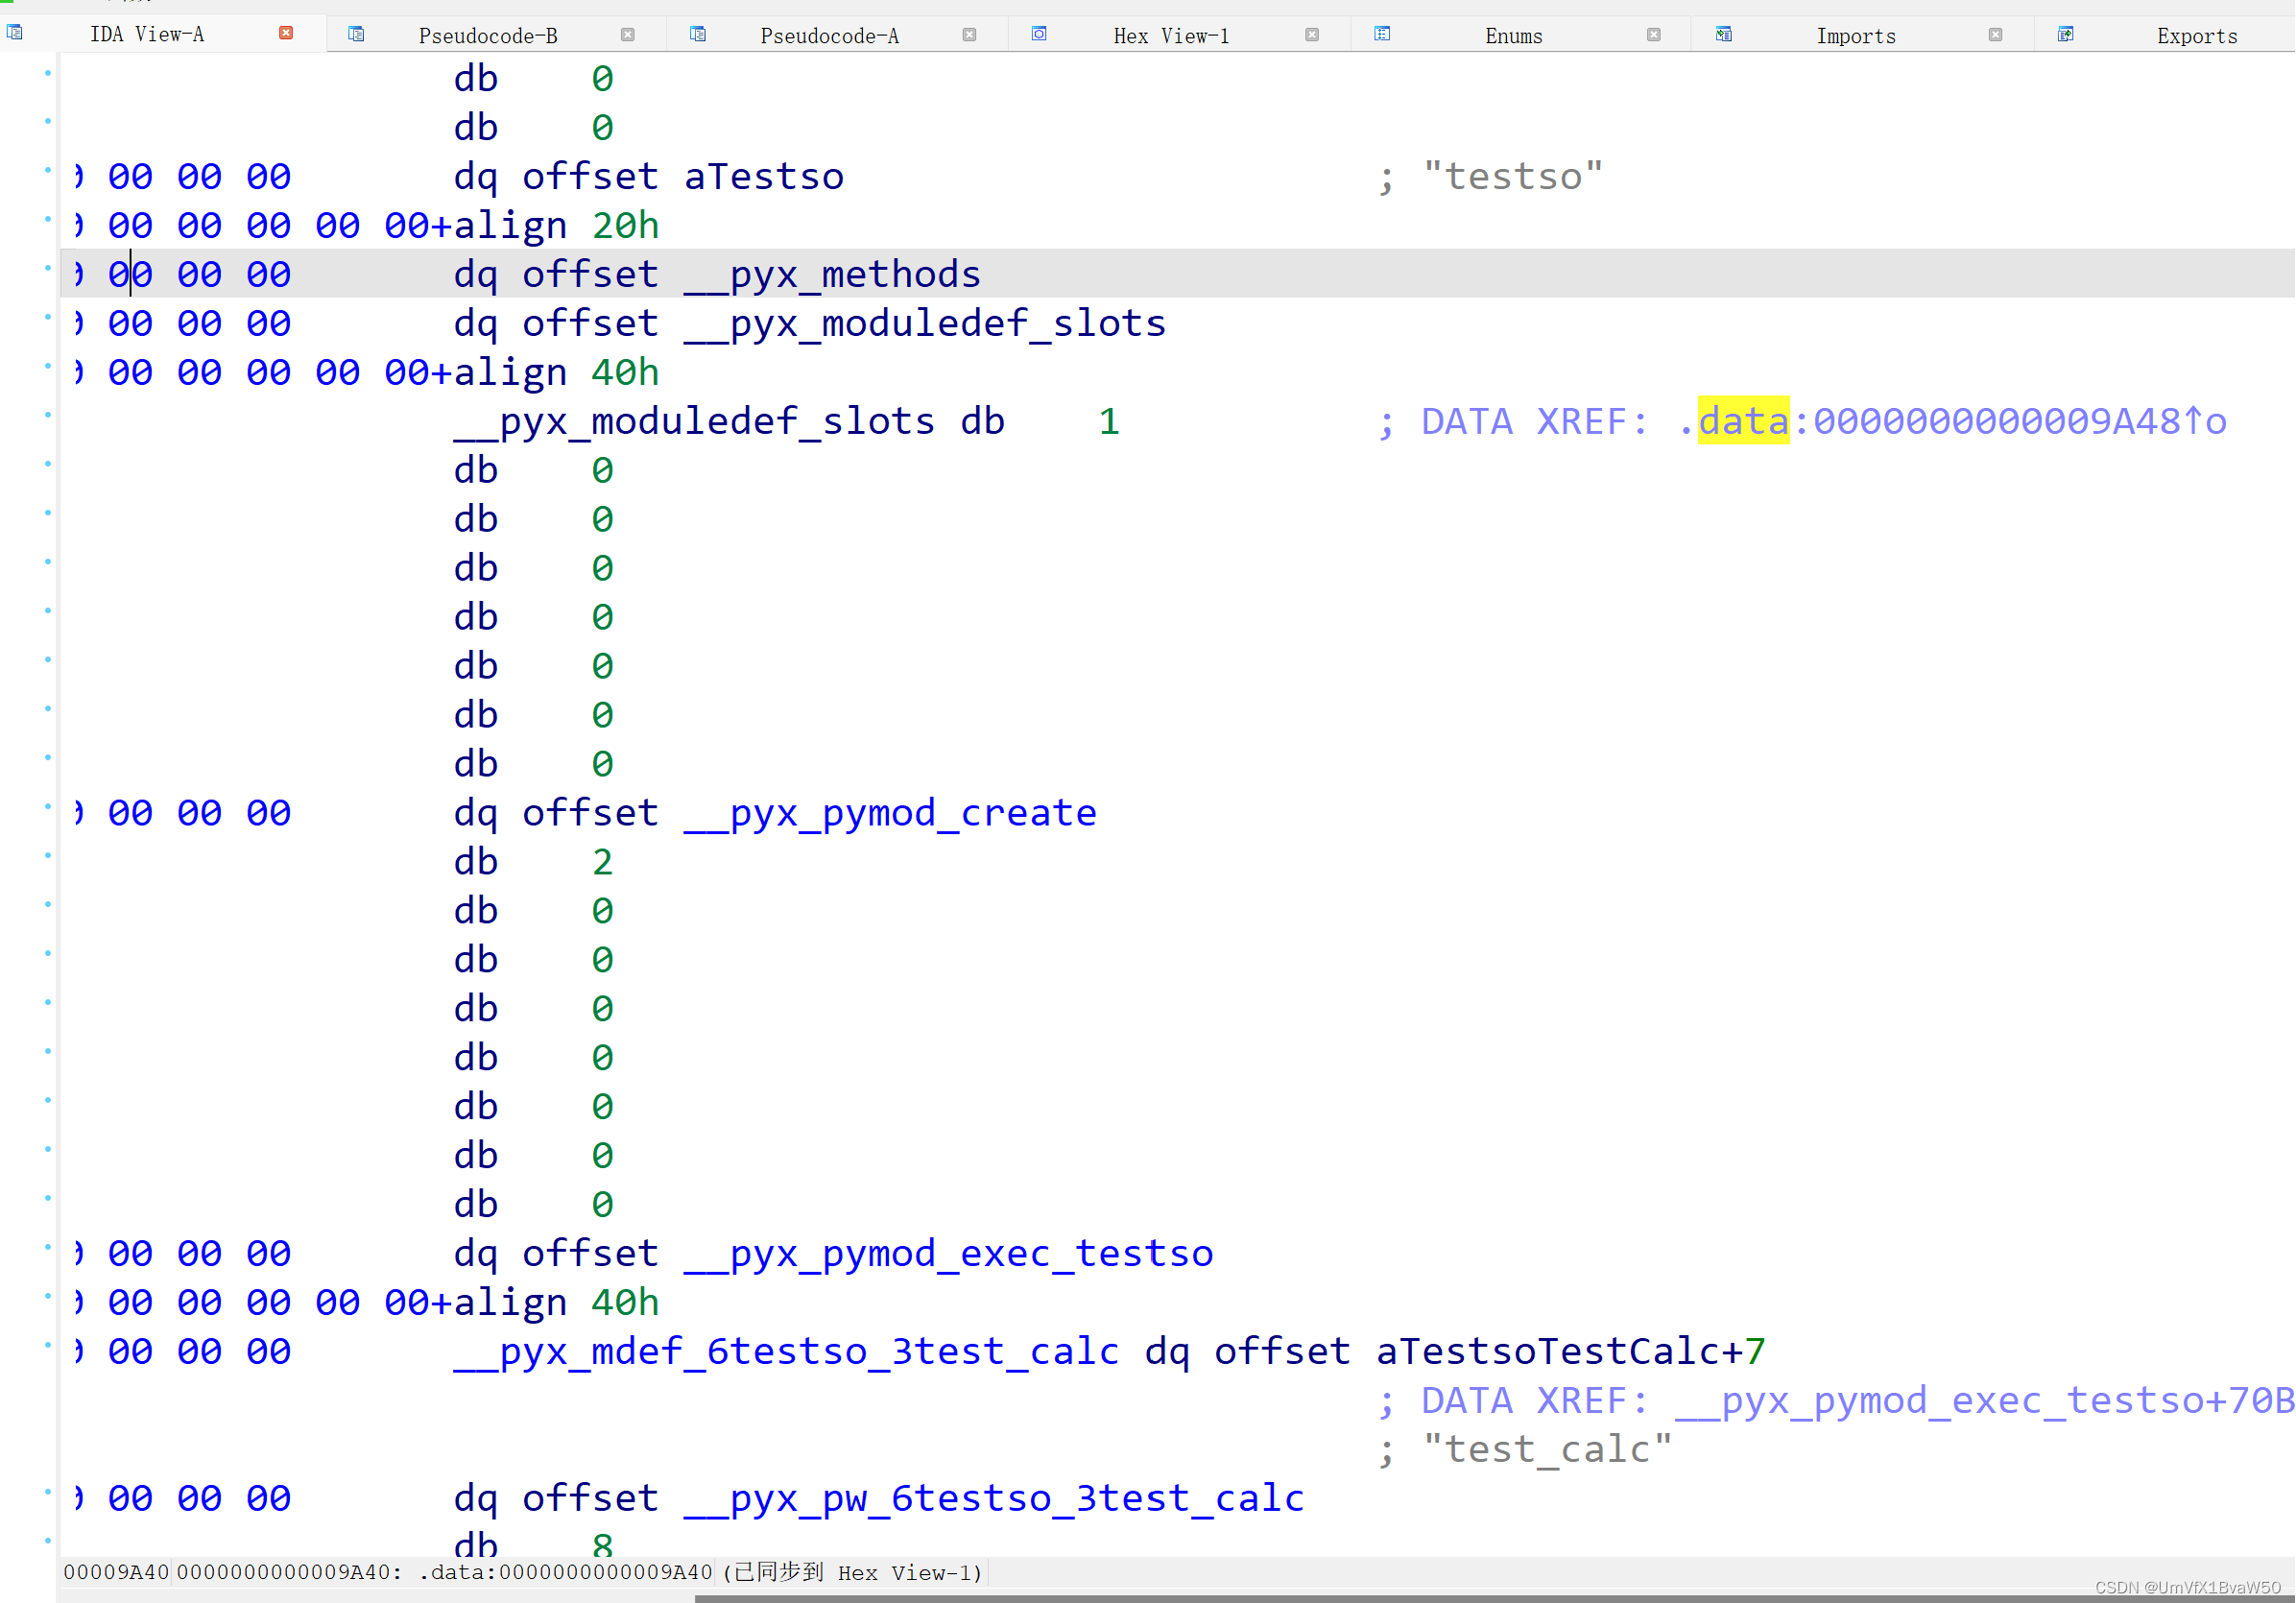This screenshot has height=1603, width=2296.
Task: Click the Enums tab icon
Action: 1382,34
